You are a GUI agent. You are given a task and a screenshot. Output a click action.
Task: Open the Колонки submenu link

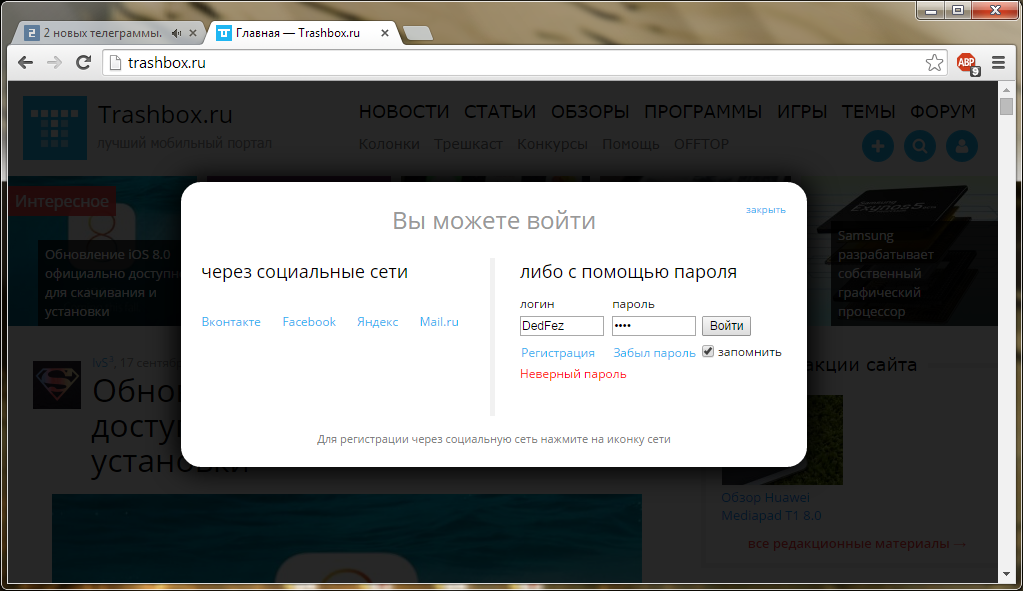pos(389,144)
